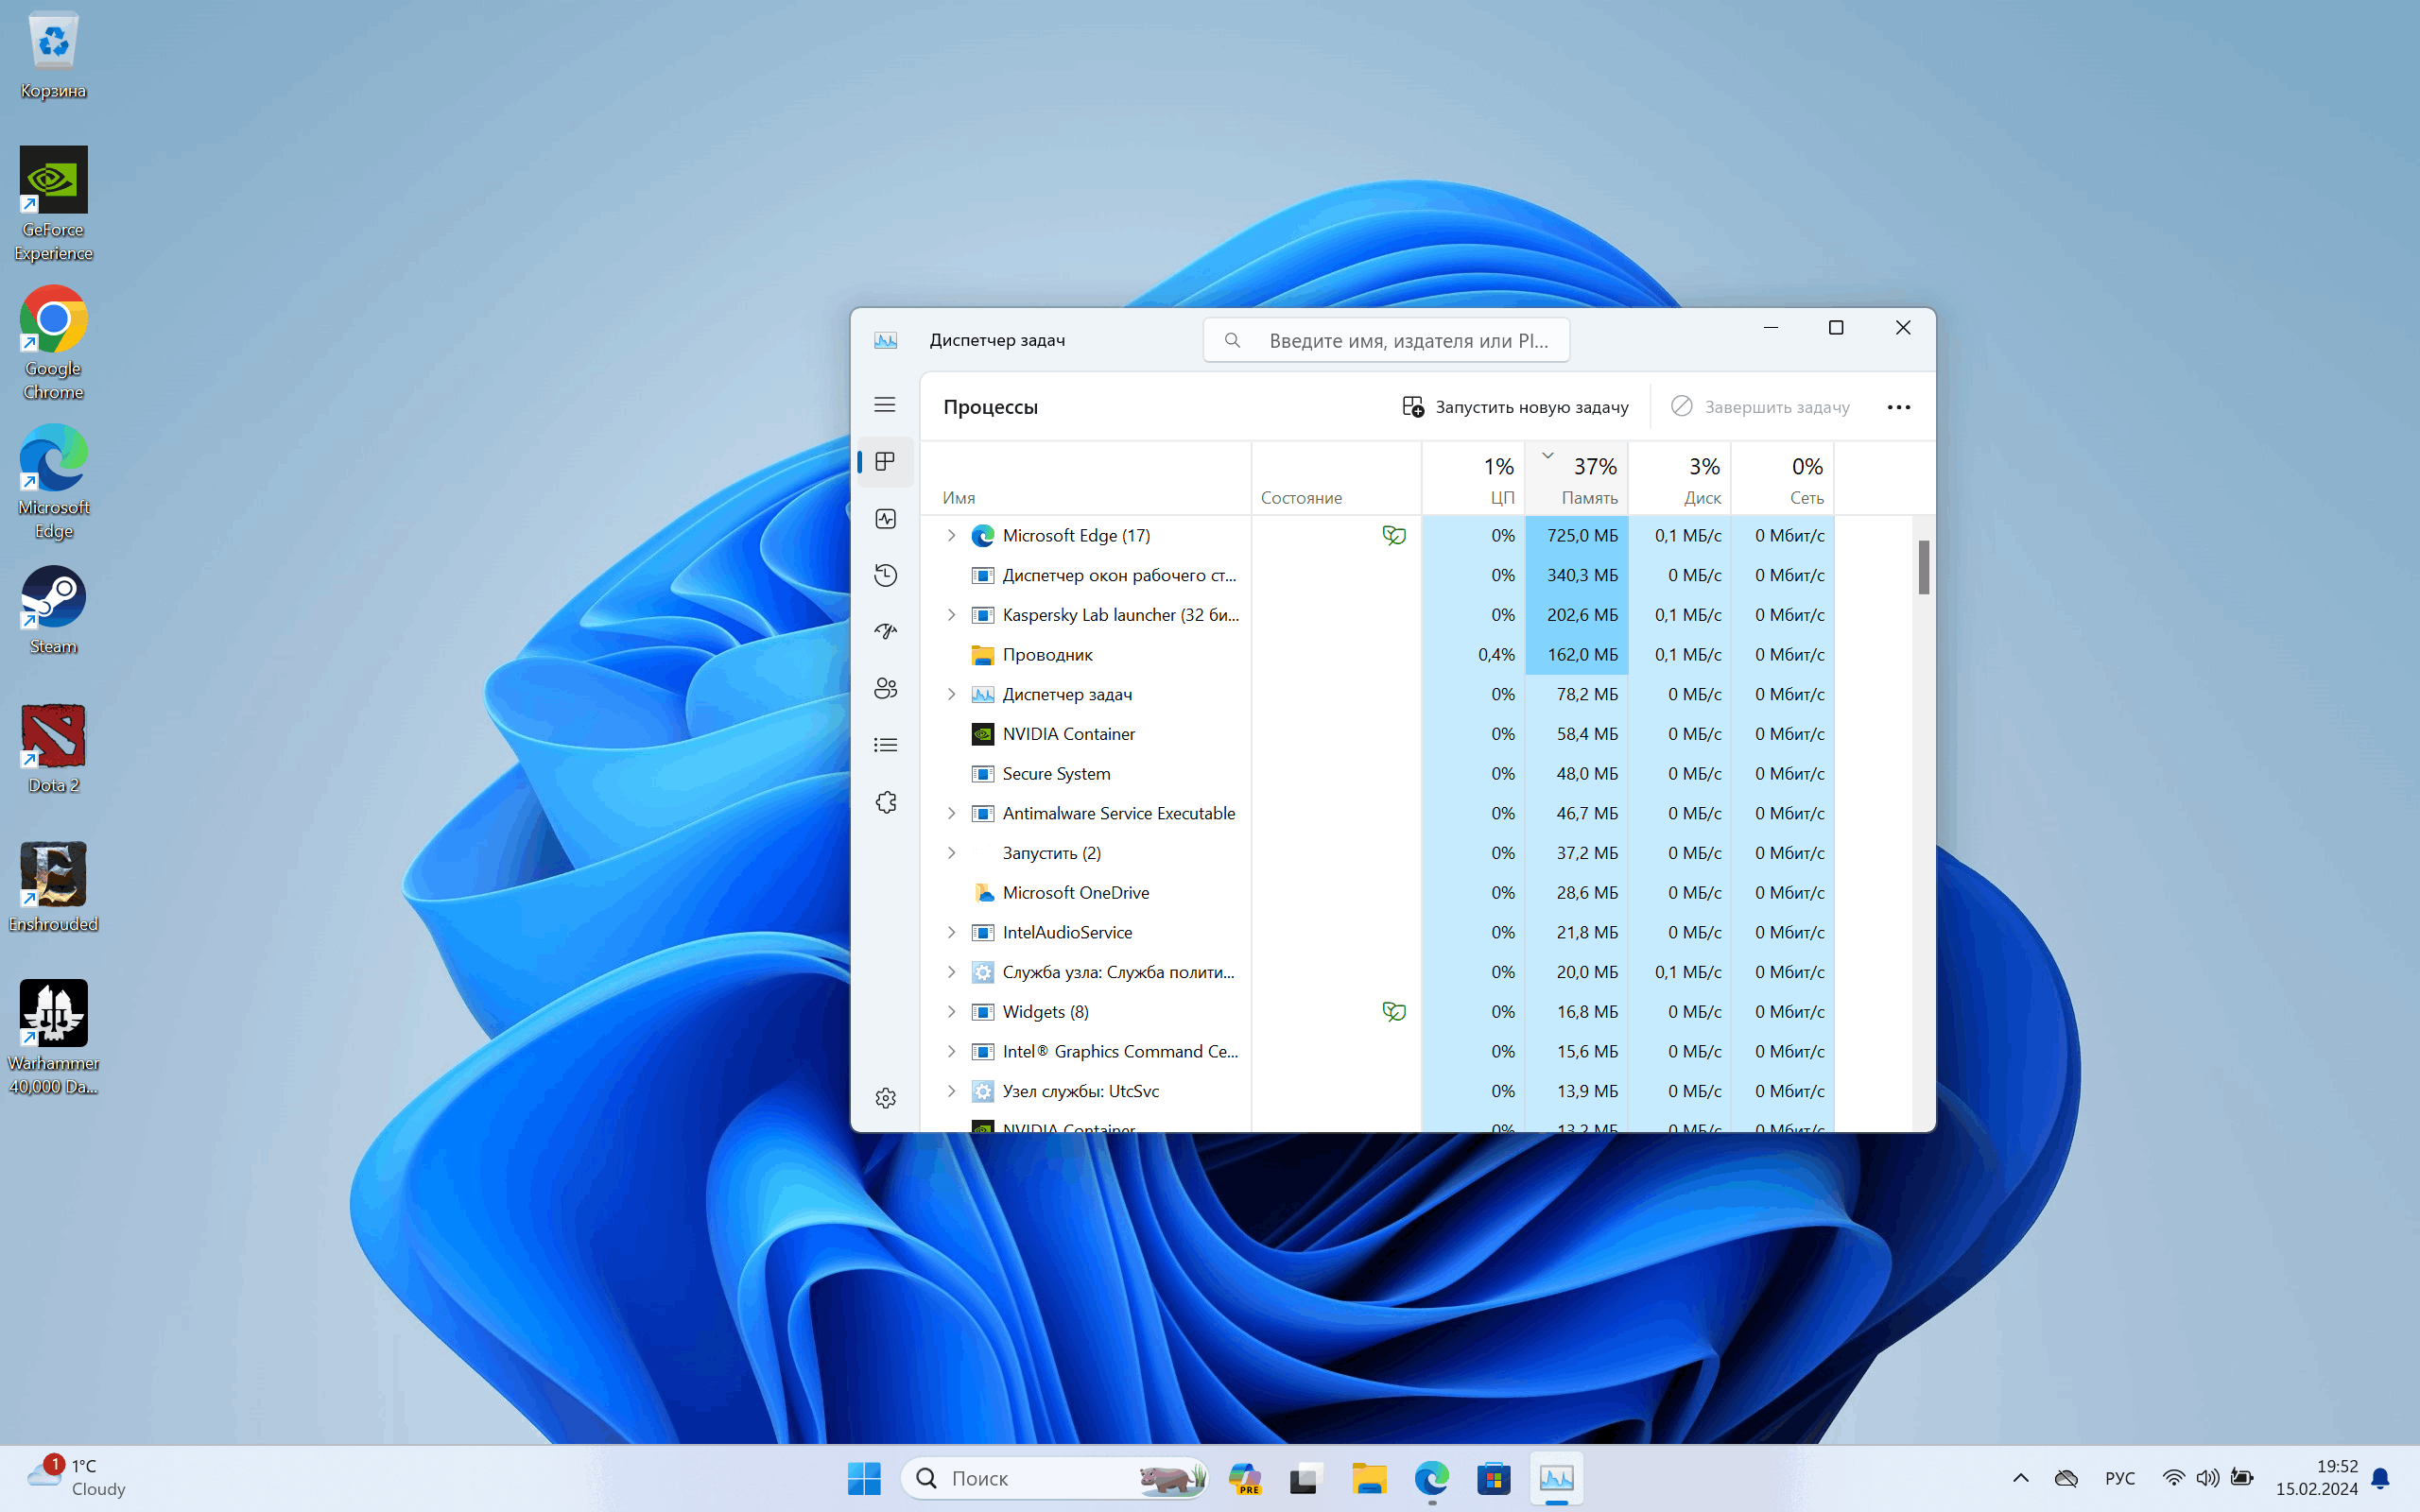This screenshot has height=1512, width=2420.
Task: Open Warhammer 40,000 desktop shortcut
Action: tap(53, 1038)
